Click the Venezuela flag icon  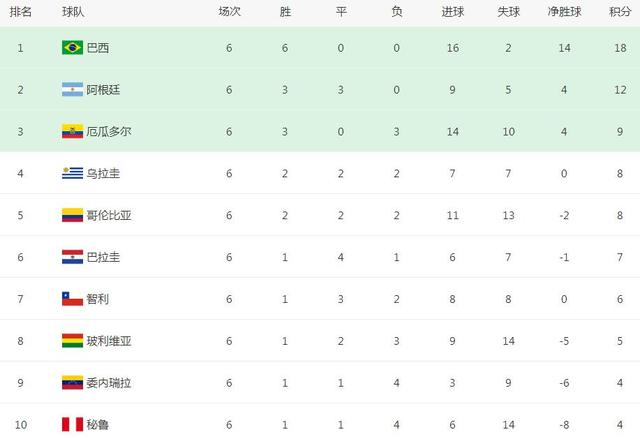pyautogui.click(x=72, y=383)
